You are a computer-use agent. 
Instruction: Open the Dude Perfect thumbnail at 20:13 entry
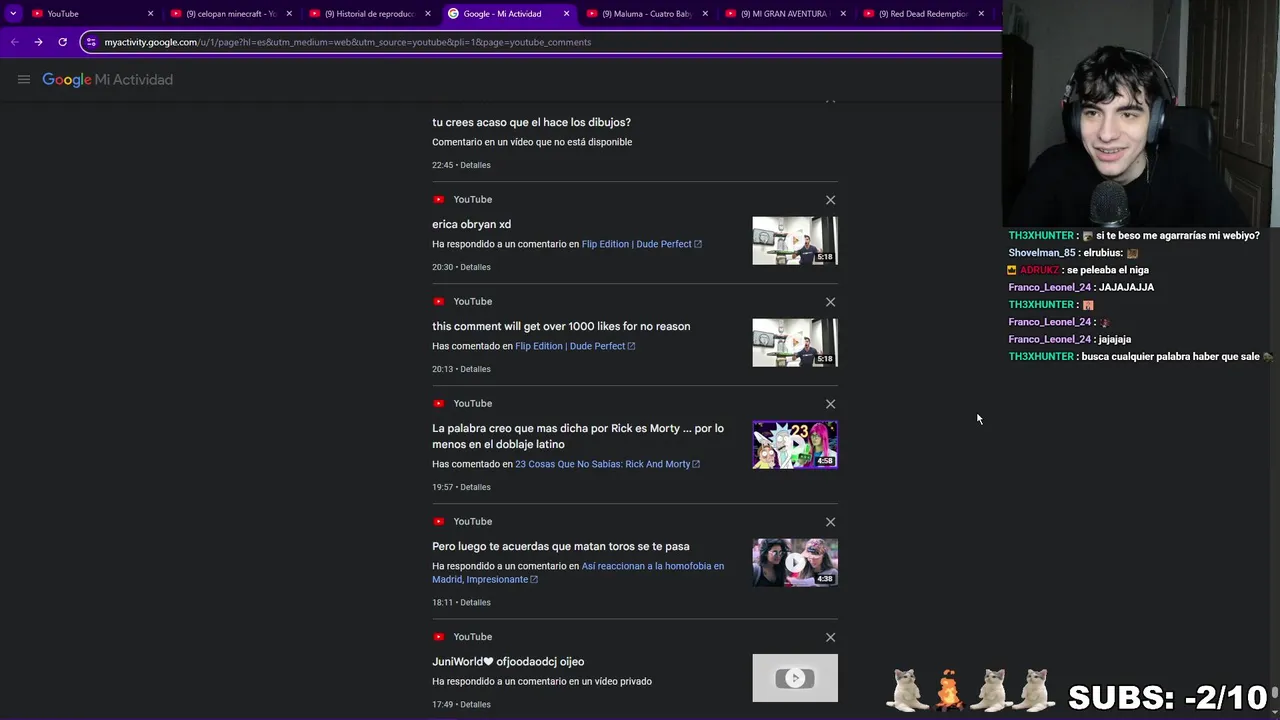(795, 343)
